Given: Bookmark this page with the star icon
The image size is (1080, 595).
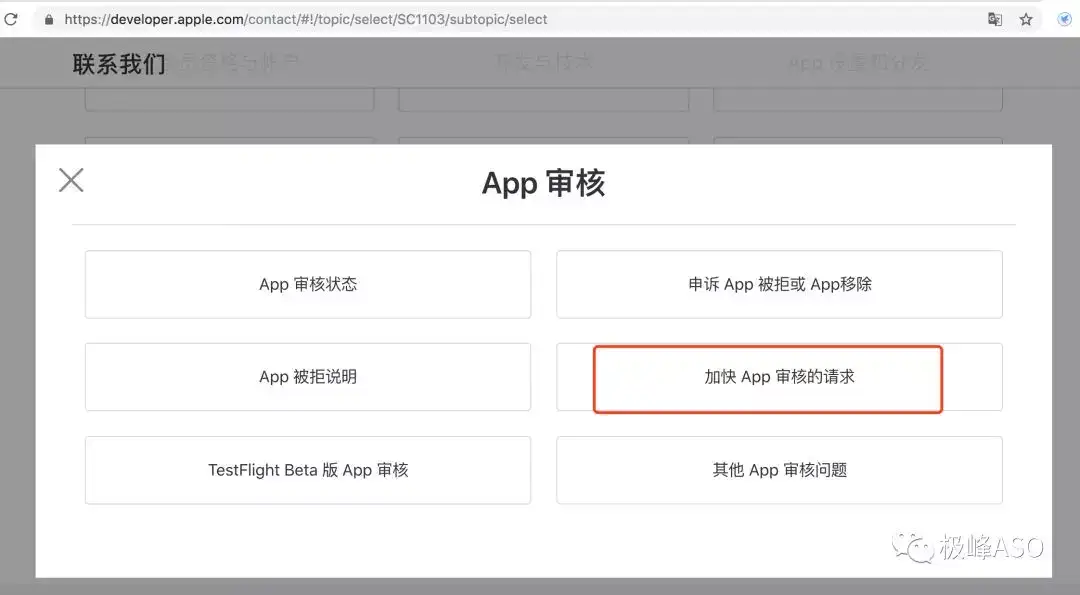Looking at the screenshot, I should (1026, 19).
